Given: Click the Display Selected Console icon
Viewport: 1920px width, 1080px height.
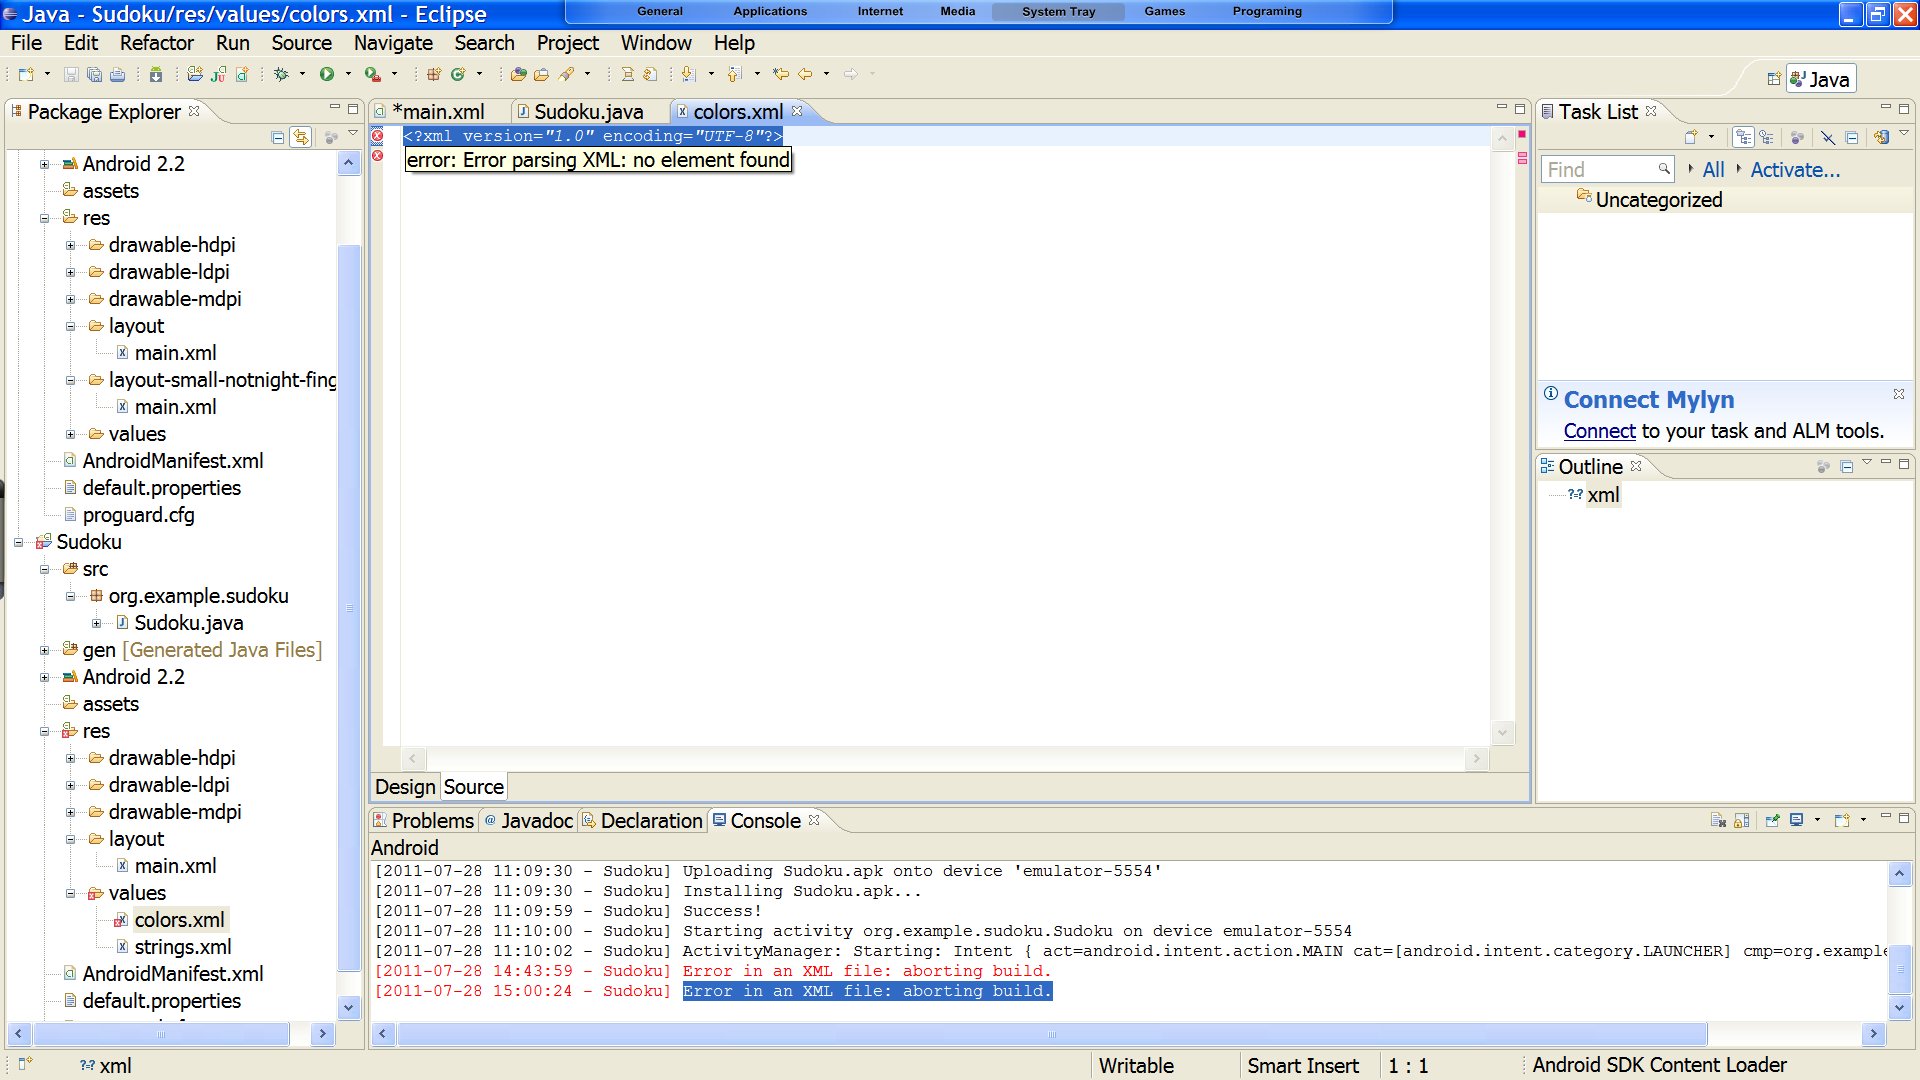Looking at the screenshot, I should [1796, 821].
